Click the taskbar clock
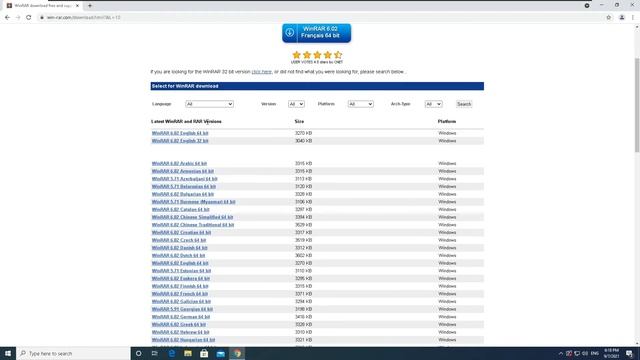 [612, 353]
